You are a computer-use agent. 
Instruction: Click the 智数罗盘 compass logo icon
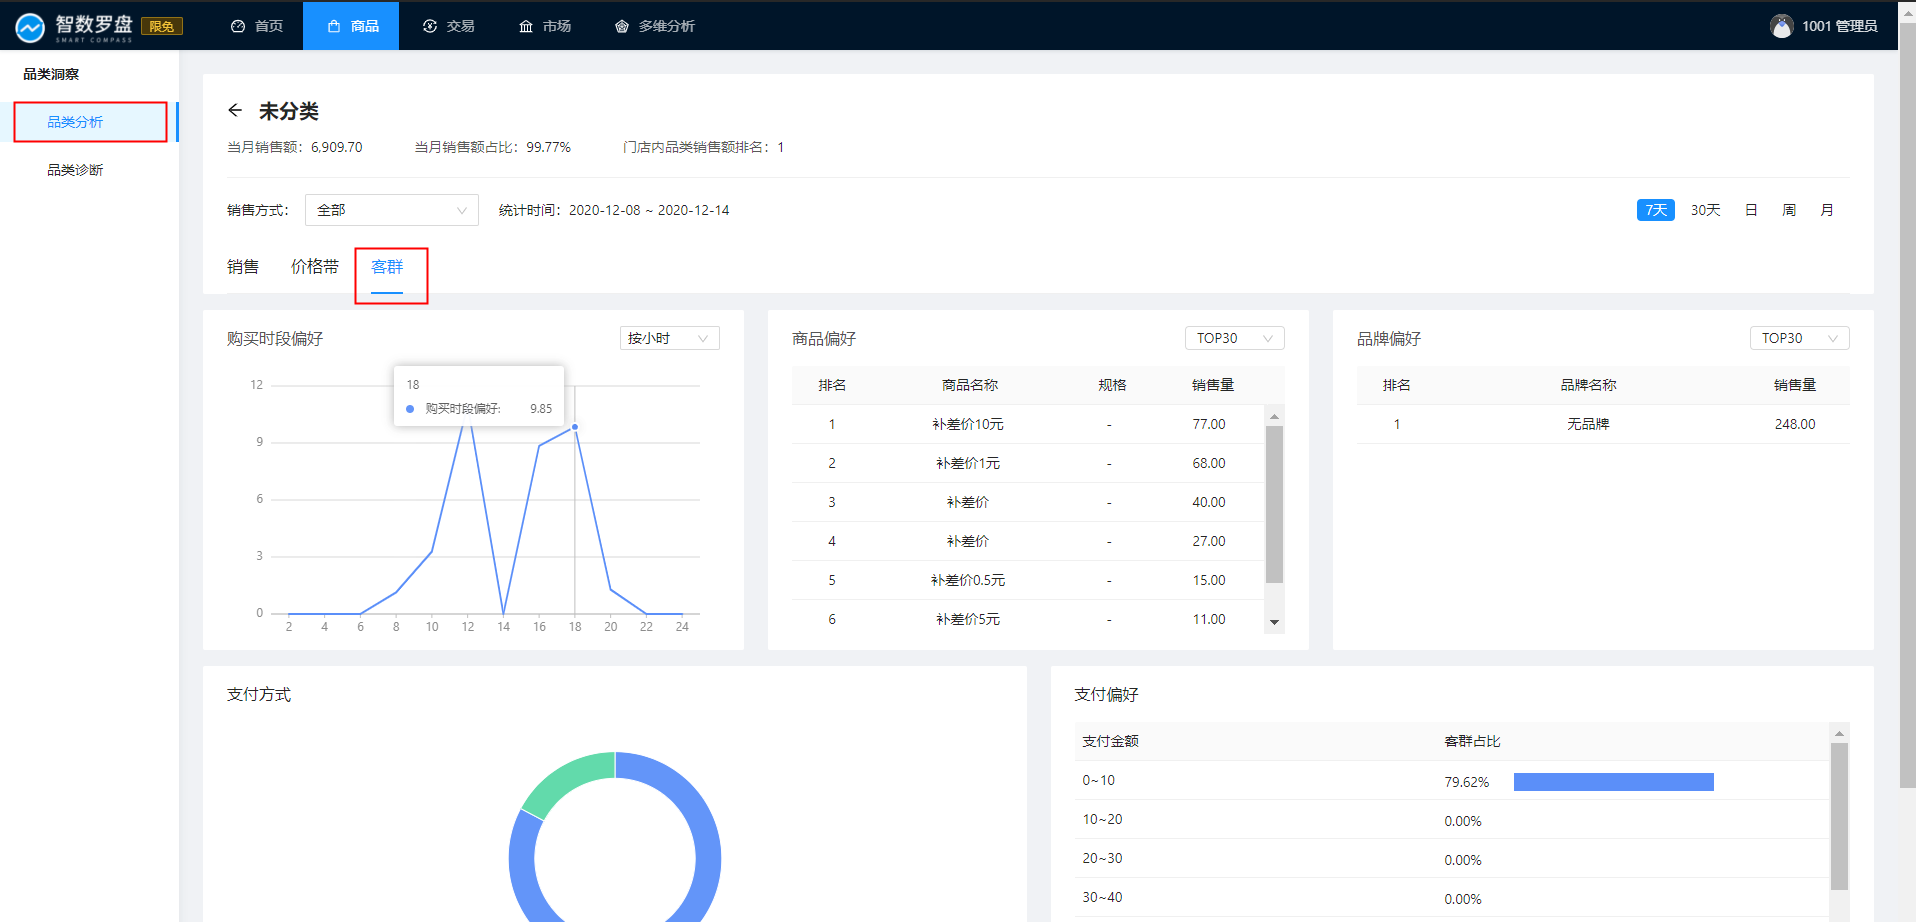click(x=30, y=27)
